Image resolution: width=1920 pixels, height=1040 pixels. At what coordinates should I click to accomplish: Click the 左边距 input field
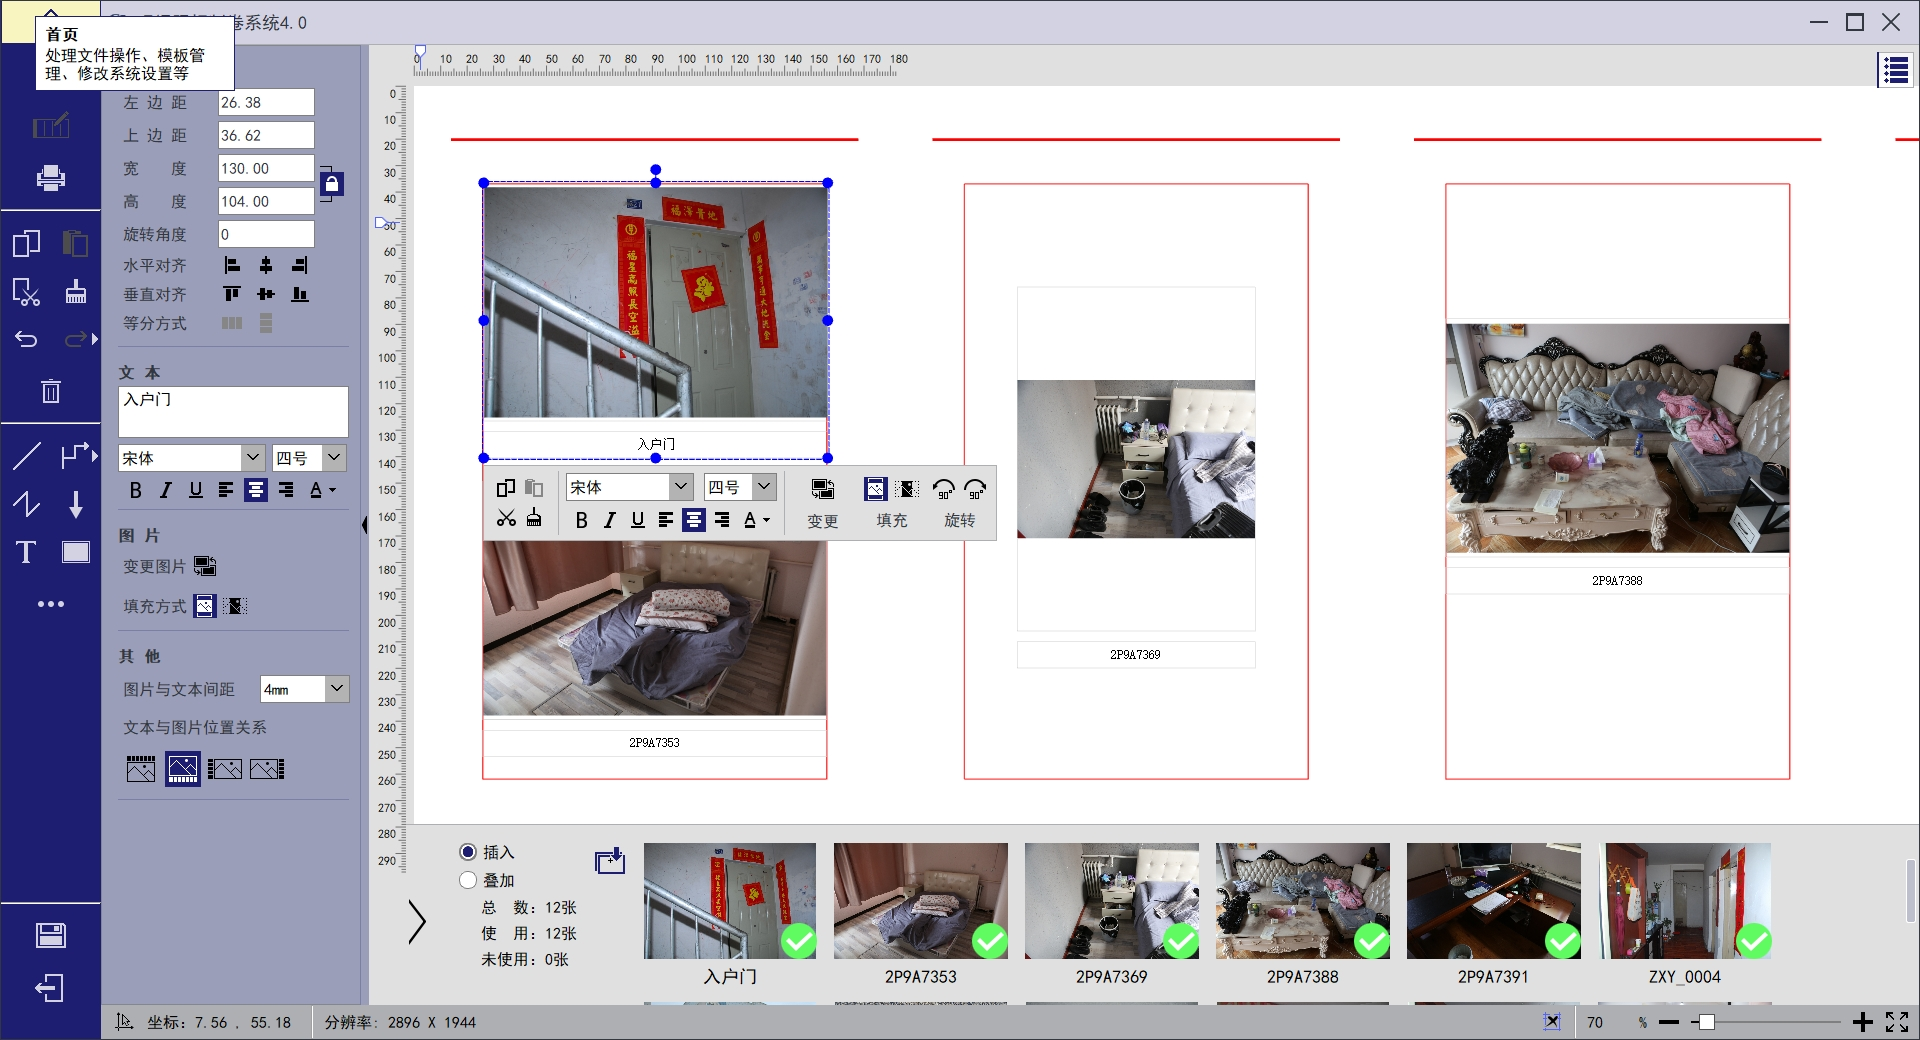point(266,102)
